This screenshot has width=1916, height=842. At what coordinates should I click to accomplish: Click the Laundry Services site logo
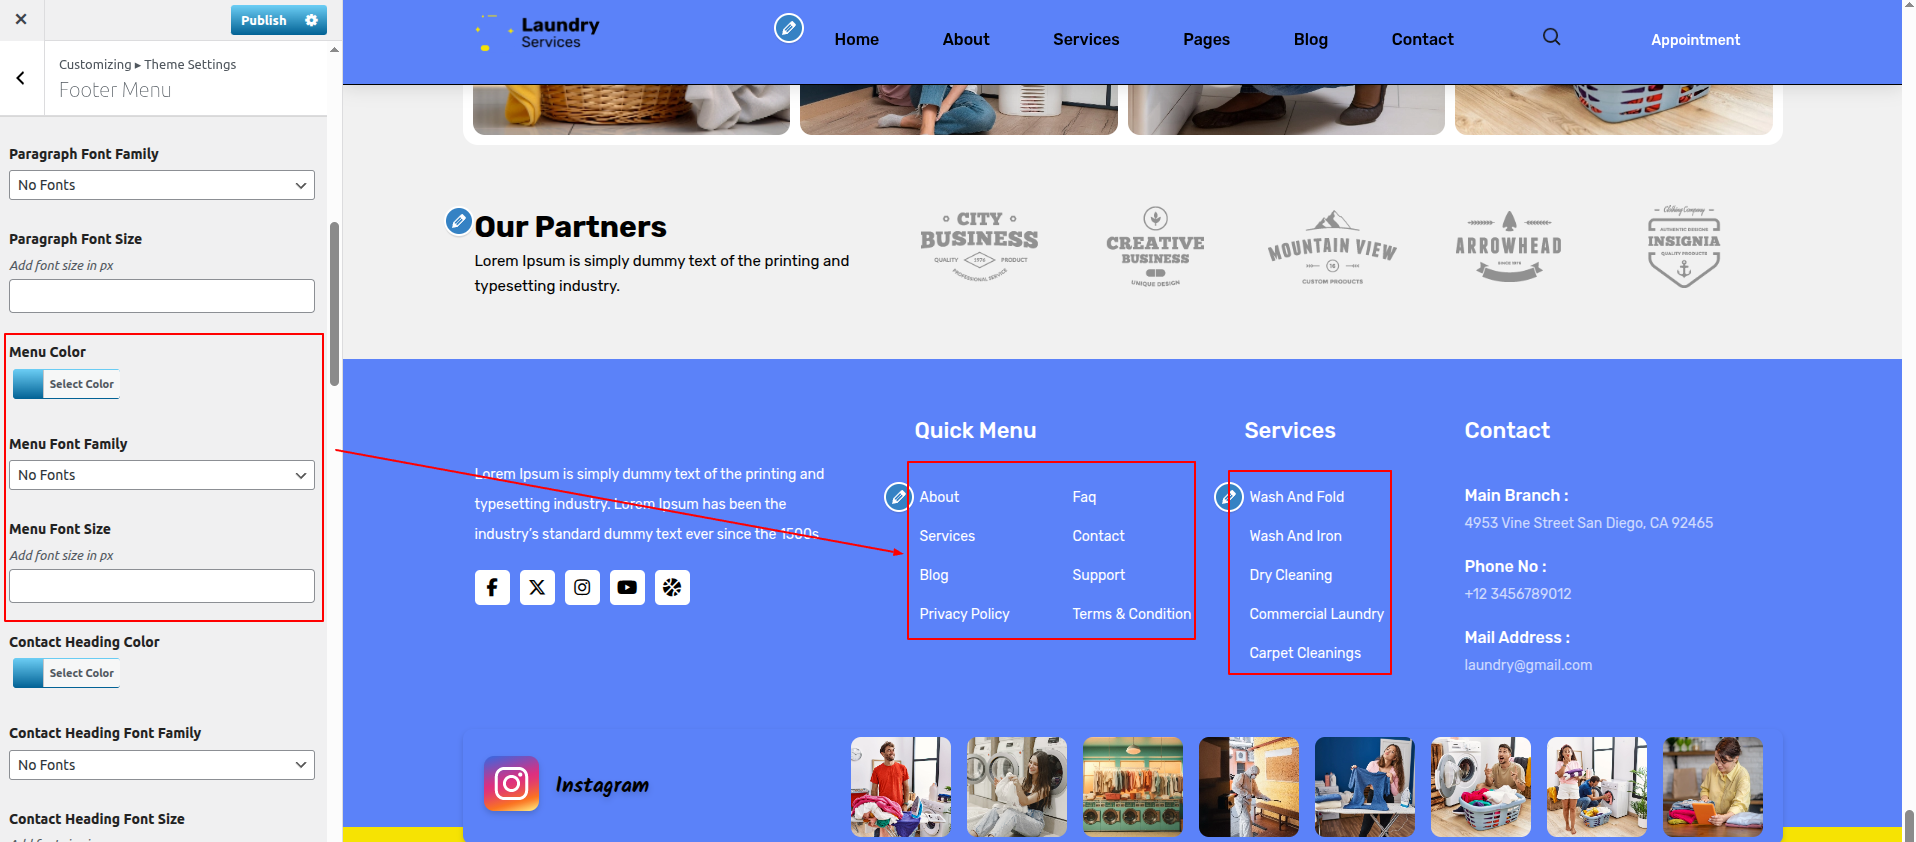point(537,32)
